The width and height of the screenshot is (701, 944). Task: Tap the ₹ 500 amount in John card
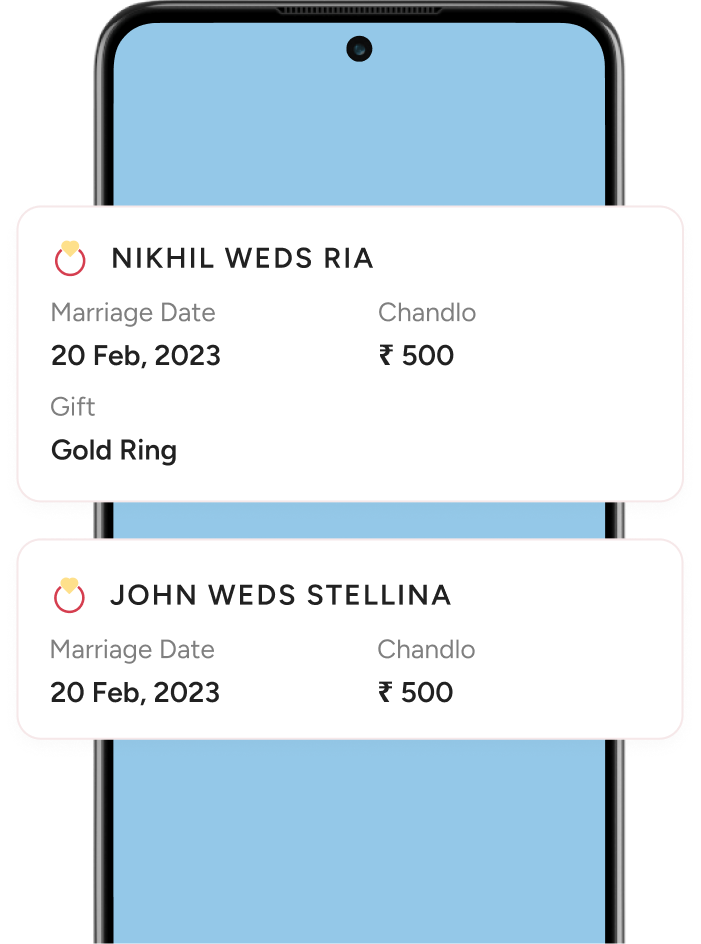[415, 692]
